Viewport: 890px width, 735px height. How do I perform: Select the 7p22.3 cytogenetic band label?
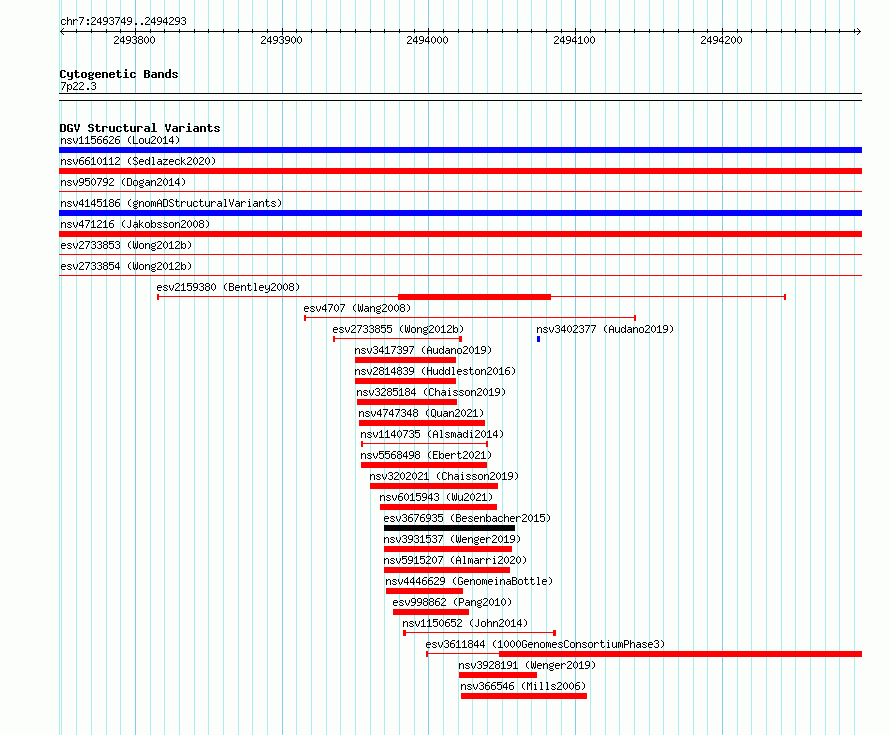click(x=78, y=86)
